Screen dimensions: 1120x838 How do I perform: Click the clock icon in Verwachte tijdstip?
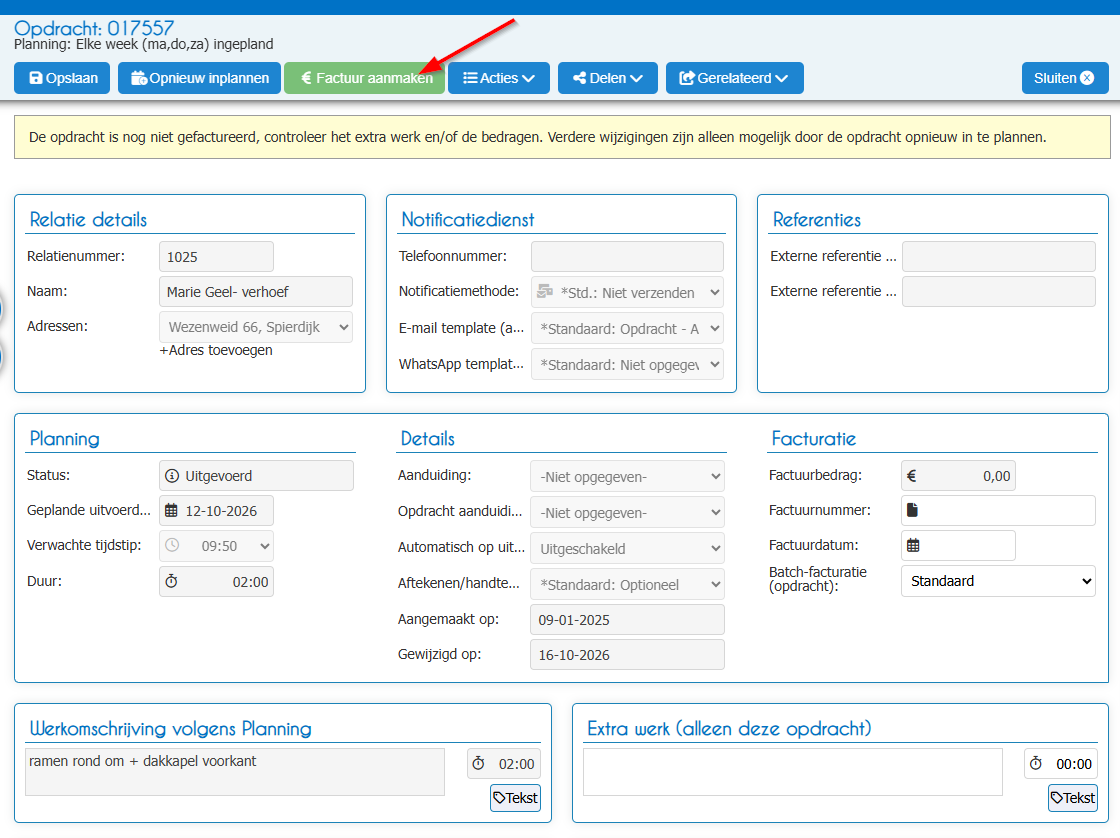[172, 546]
